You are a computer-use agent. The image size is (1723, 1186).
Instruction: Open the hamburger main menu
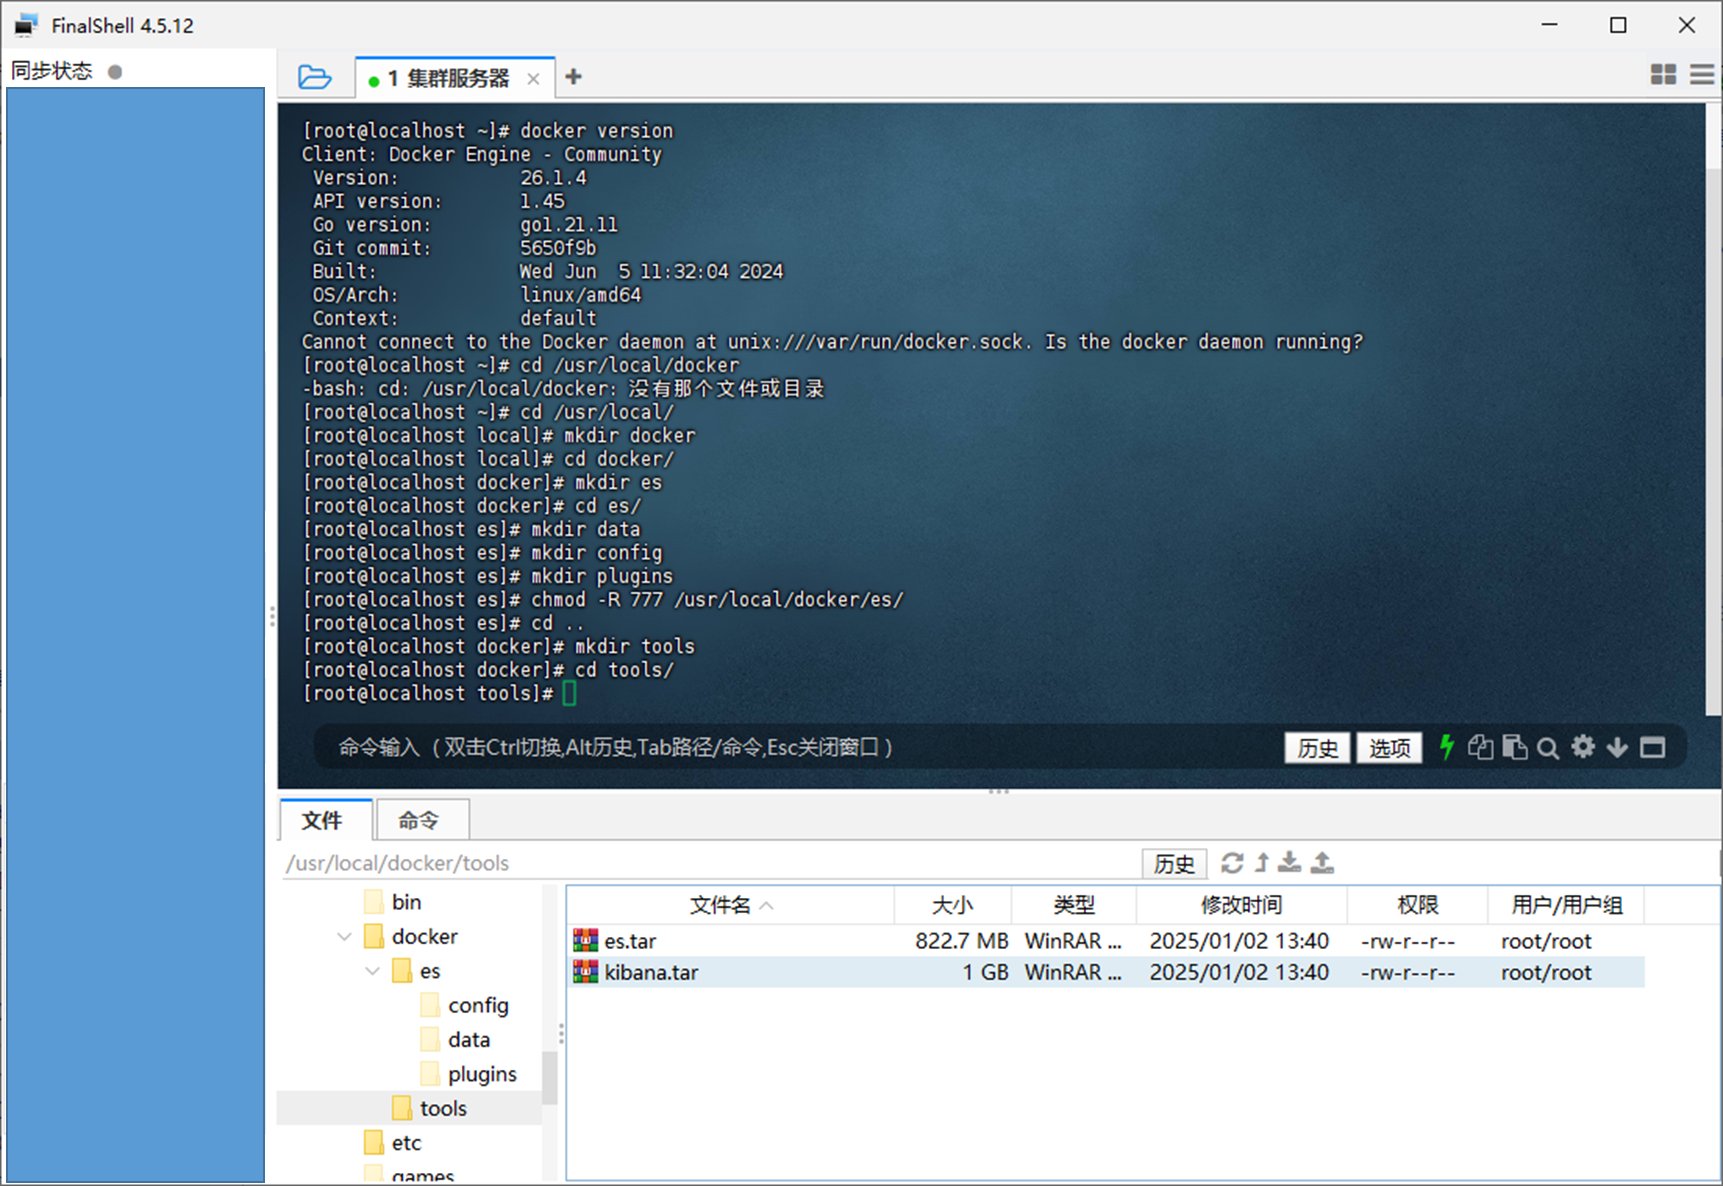tap(1702, 75)
